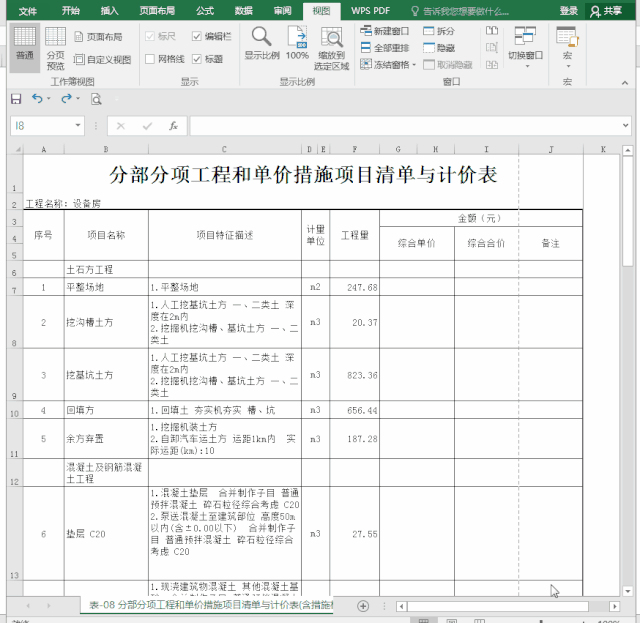Arrange all windows (全部重排)
Image resolution: width=640 pixels, height=623 pixels.
[384, 48]
